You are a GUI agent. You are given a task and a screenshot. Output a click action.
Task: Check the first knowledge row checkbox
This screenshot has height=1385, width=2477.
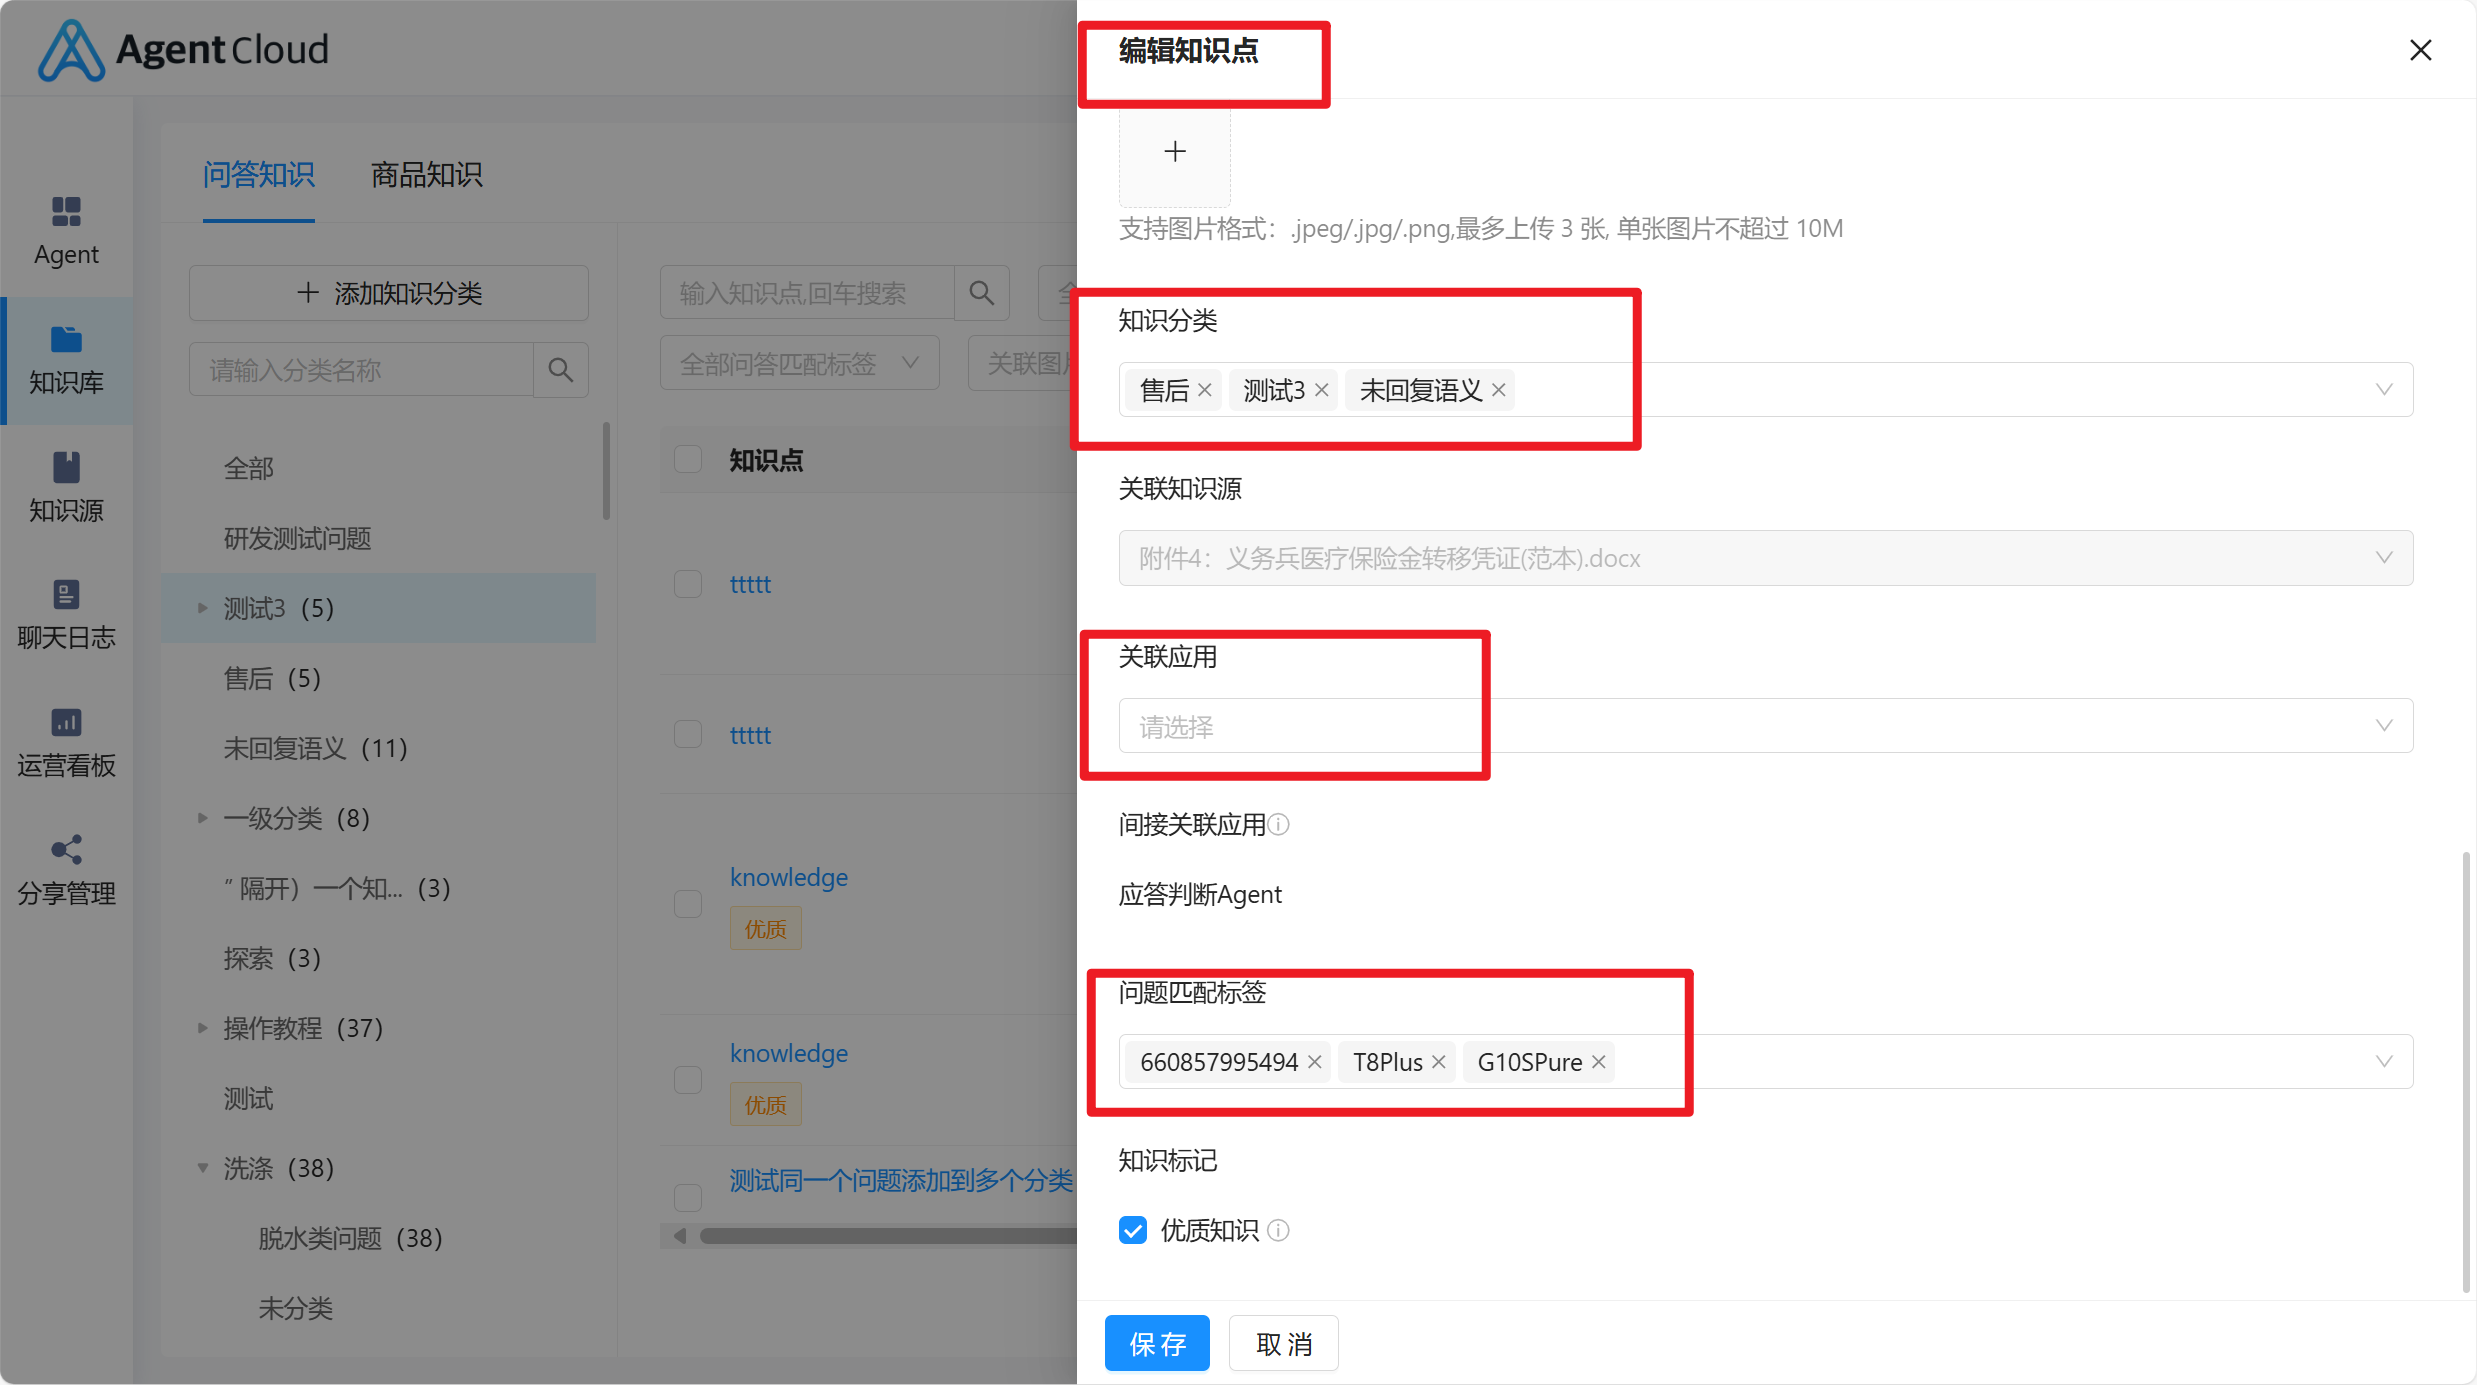tap(688, 904)
